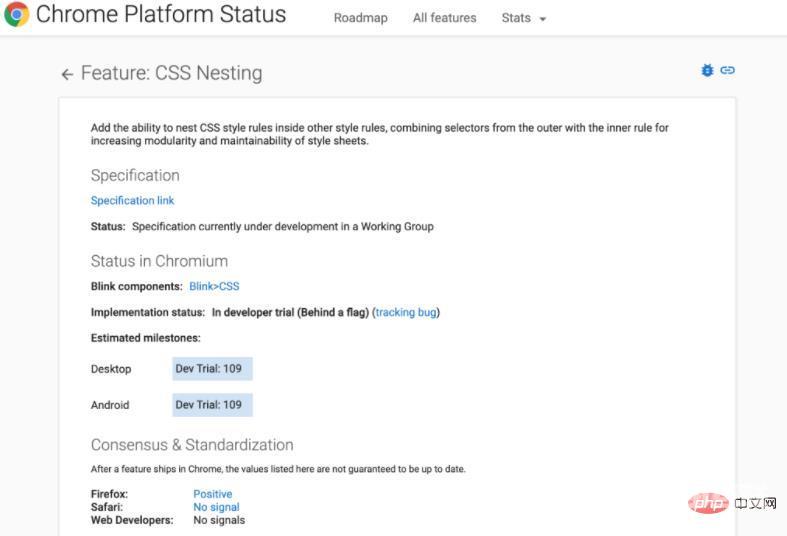Click the Android Dev Trial: 109 milestone

pos(212,405)
